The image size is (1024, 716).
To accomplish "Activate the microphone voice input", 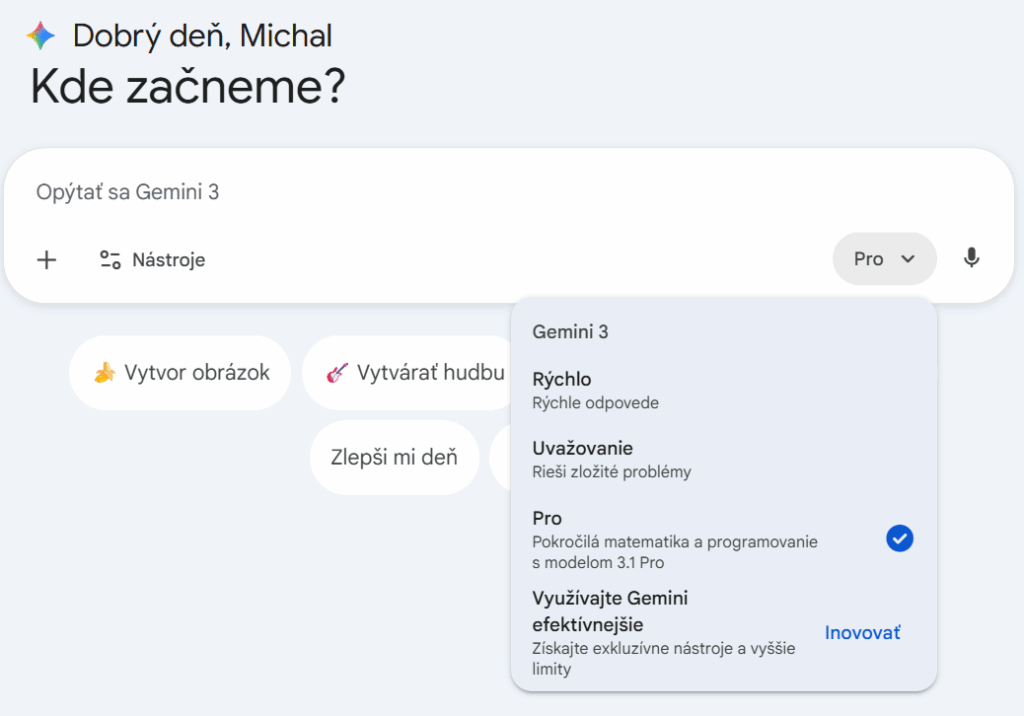I will tap(971, 258).
